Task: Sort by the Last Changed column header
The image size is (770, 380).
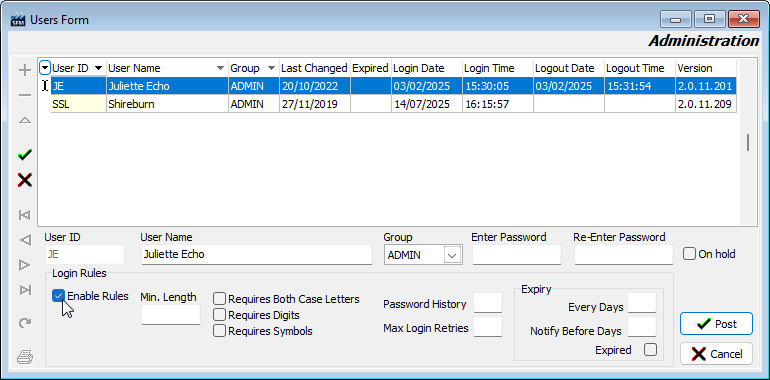Action: [314, 68]
